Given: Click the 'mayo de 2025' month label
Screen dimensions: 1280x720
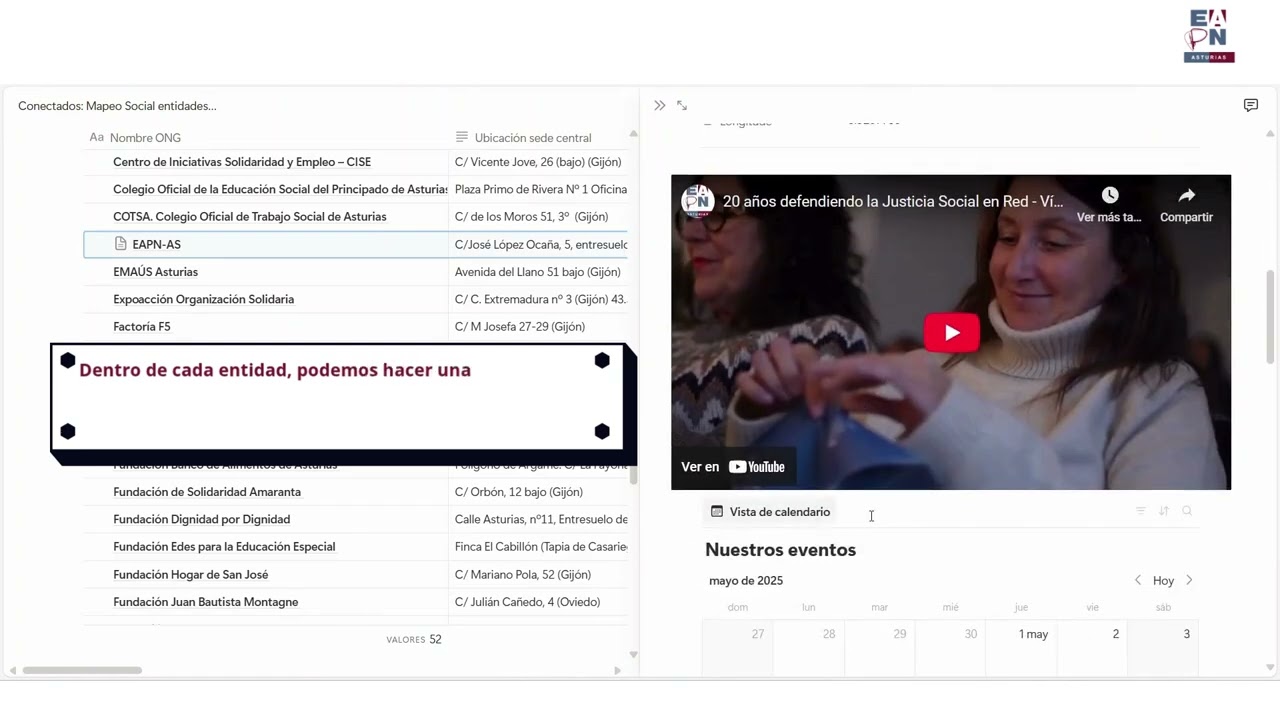Looking at the screenshot, I should 746,581.
